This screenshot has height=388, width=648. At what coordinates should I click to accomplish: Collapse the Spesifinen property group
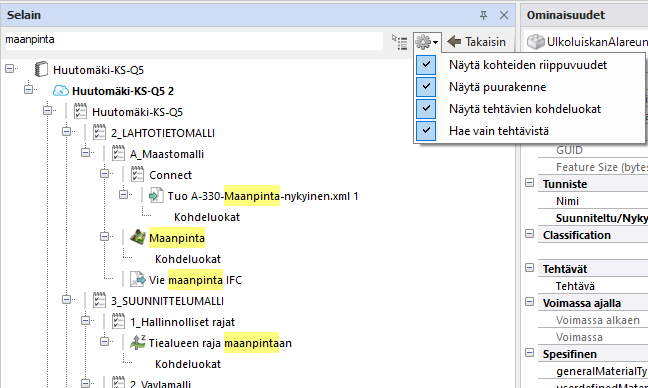click(529, 353)
